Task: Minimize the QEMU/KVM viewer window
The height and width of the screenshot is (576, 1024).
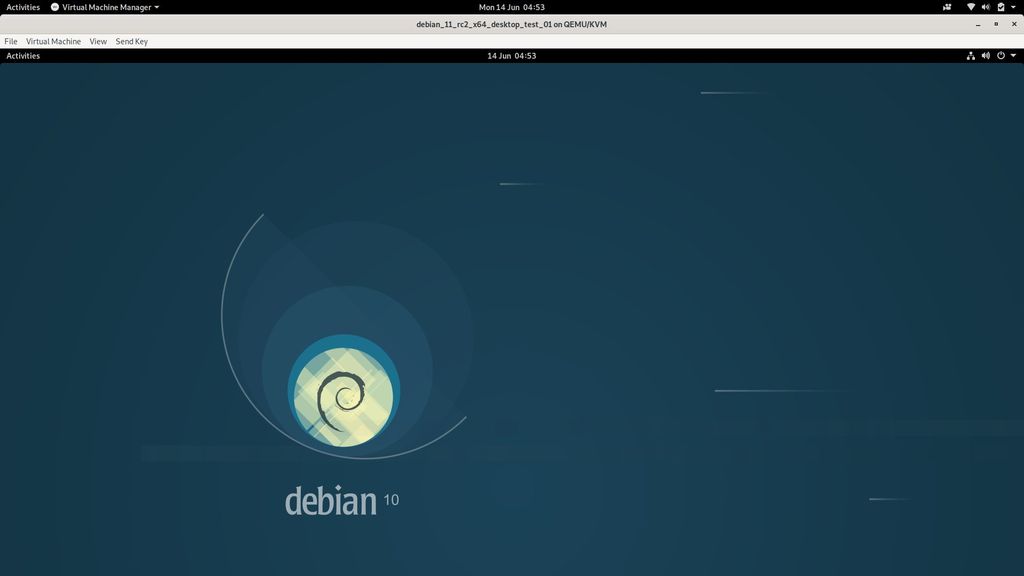Action: coord(978,25)
